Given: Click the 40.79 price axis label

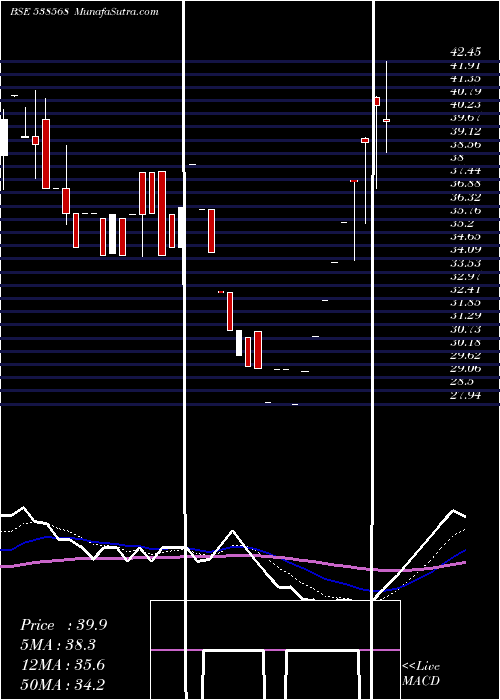Looking at the screenshot, I should pos(466,92).
